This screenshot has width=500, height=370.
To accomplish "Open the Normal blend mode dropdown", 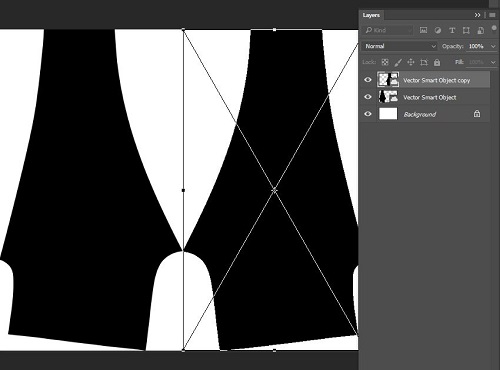I will tap(400, 46).
